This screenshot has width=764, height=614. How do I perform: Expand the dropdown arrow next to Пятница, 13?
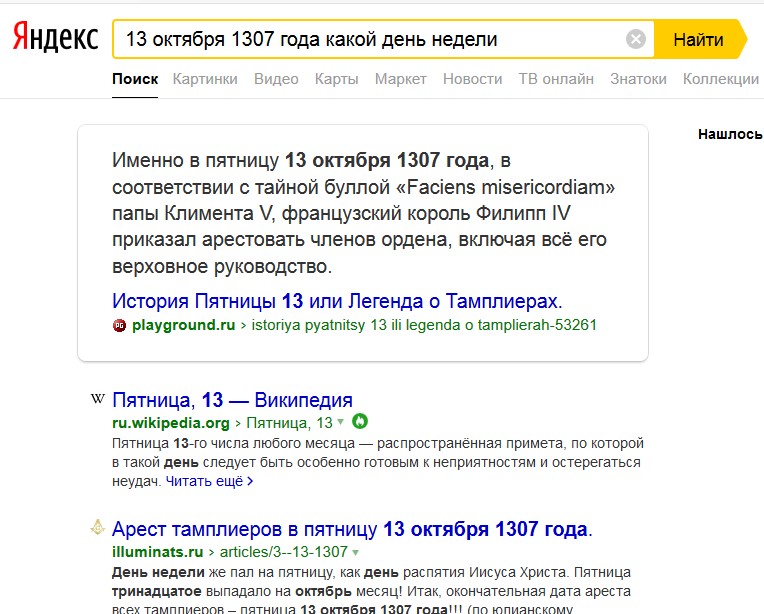(x=341, y=422)
